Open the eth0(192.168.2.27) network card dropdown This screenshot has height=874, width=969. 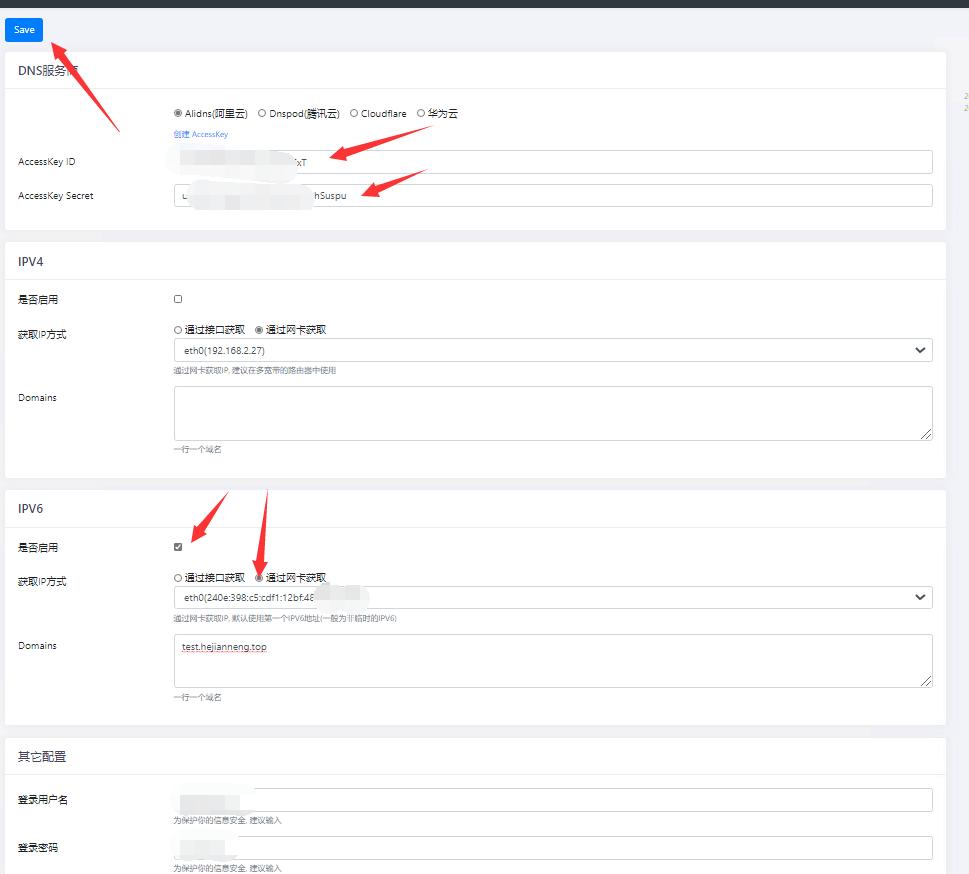[x=553, y=350]
